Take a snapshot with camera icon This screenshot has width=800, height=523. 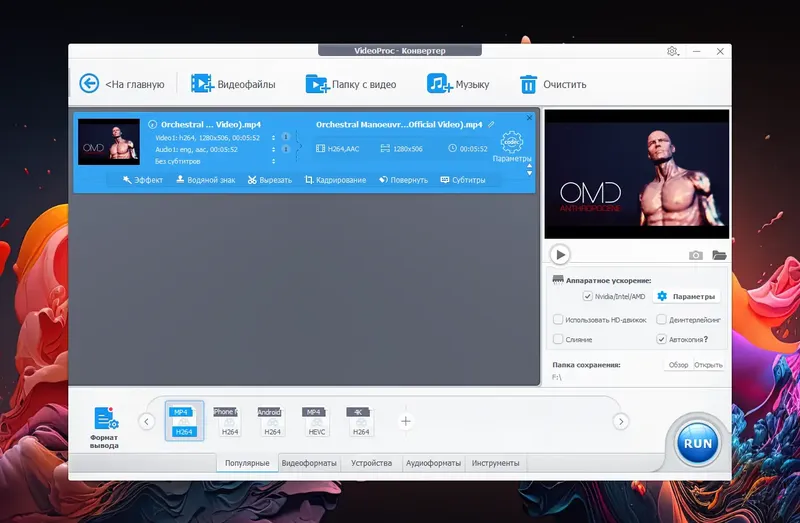pos(695,255)
